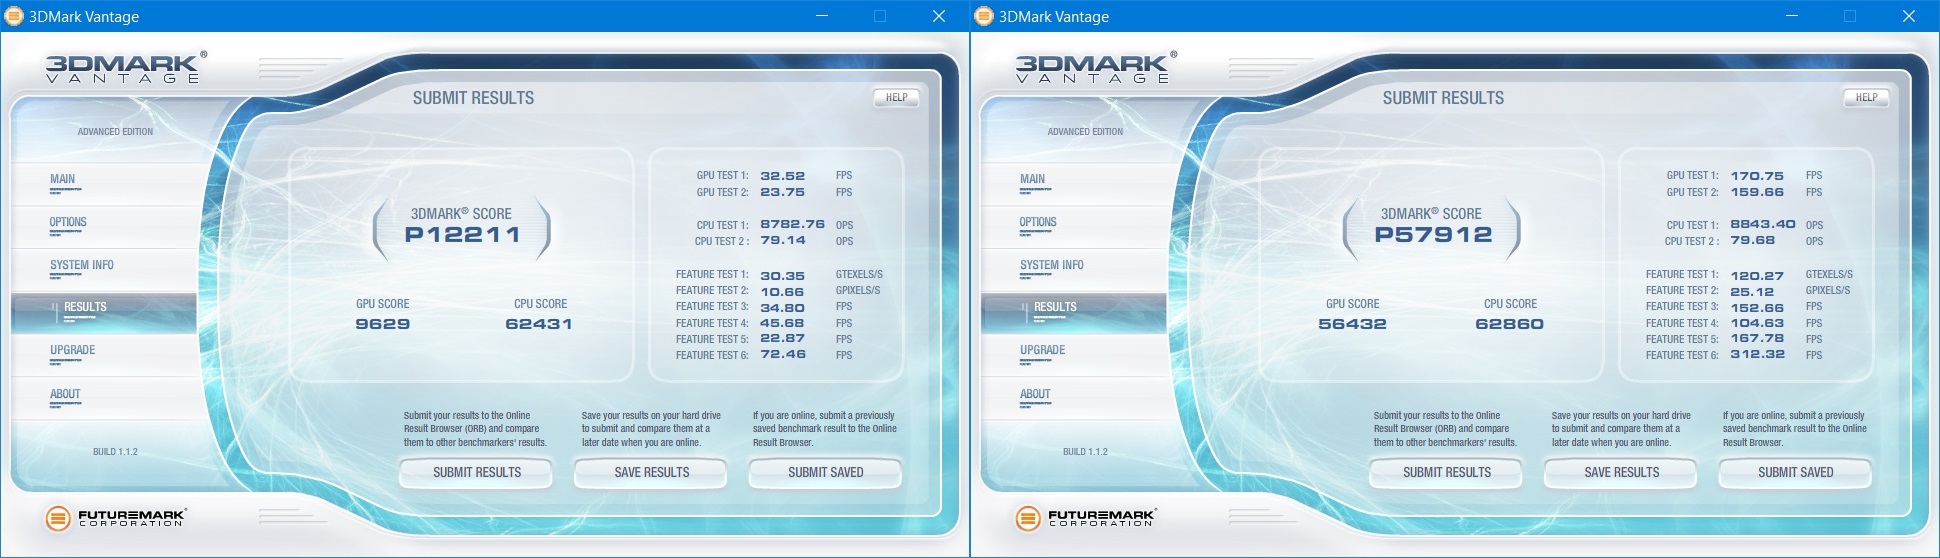The width and height of the screenshot is (1940, 558).
Task: Click SUBMIT SAVED button in left window
Action: 826,472
